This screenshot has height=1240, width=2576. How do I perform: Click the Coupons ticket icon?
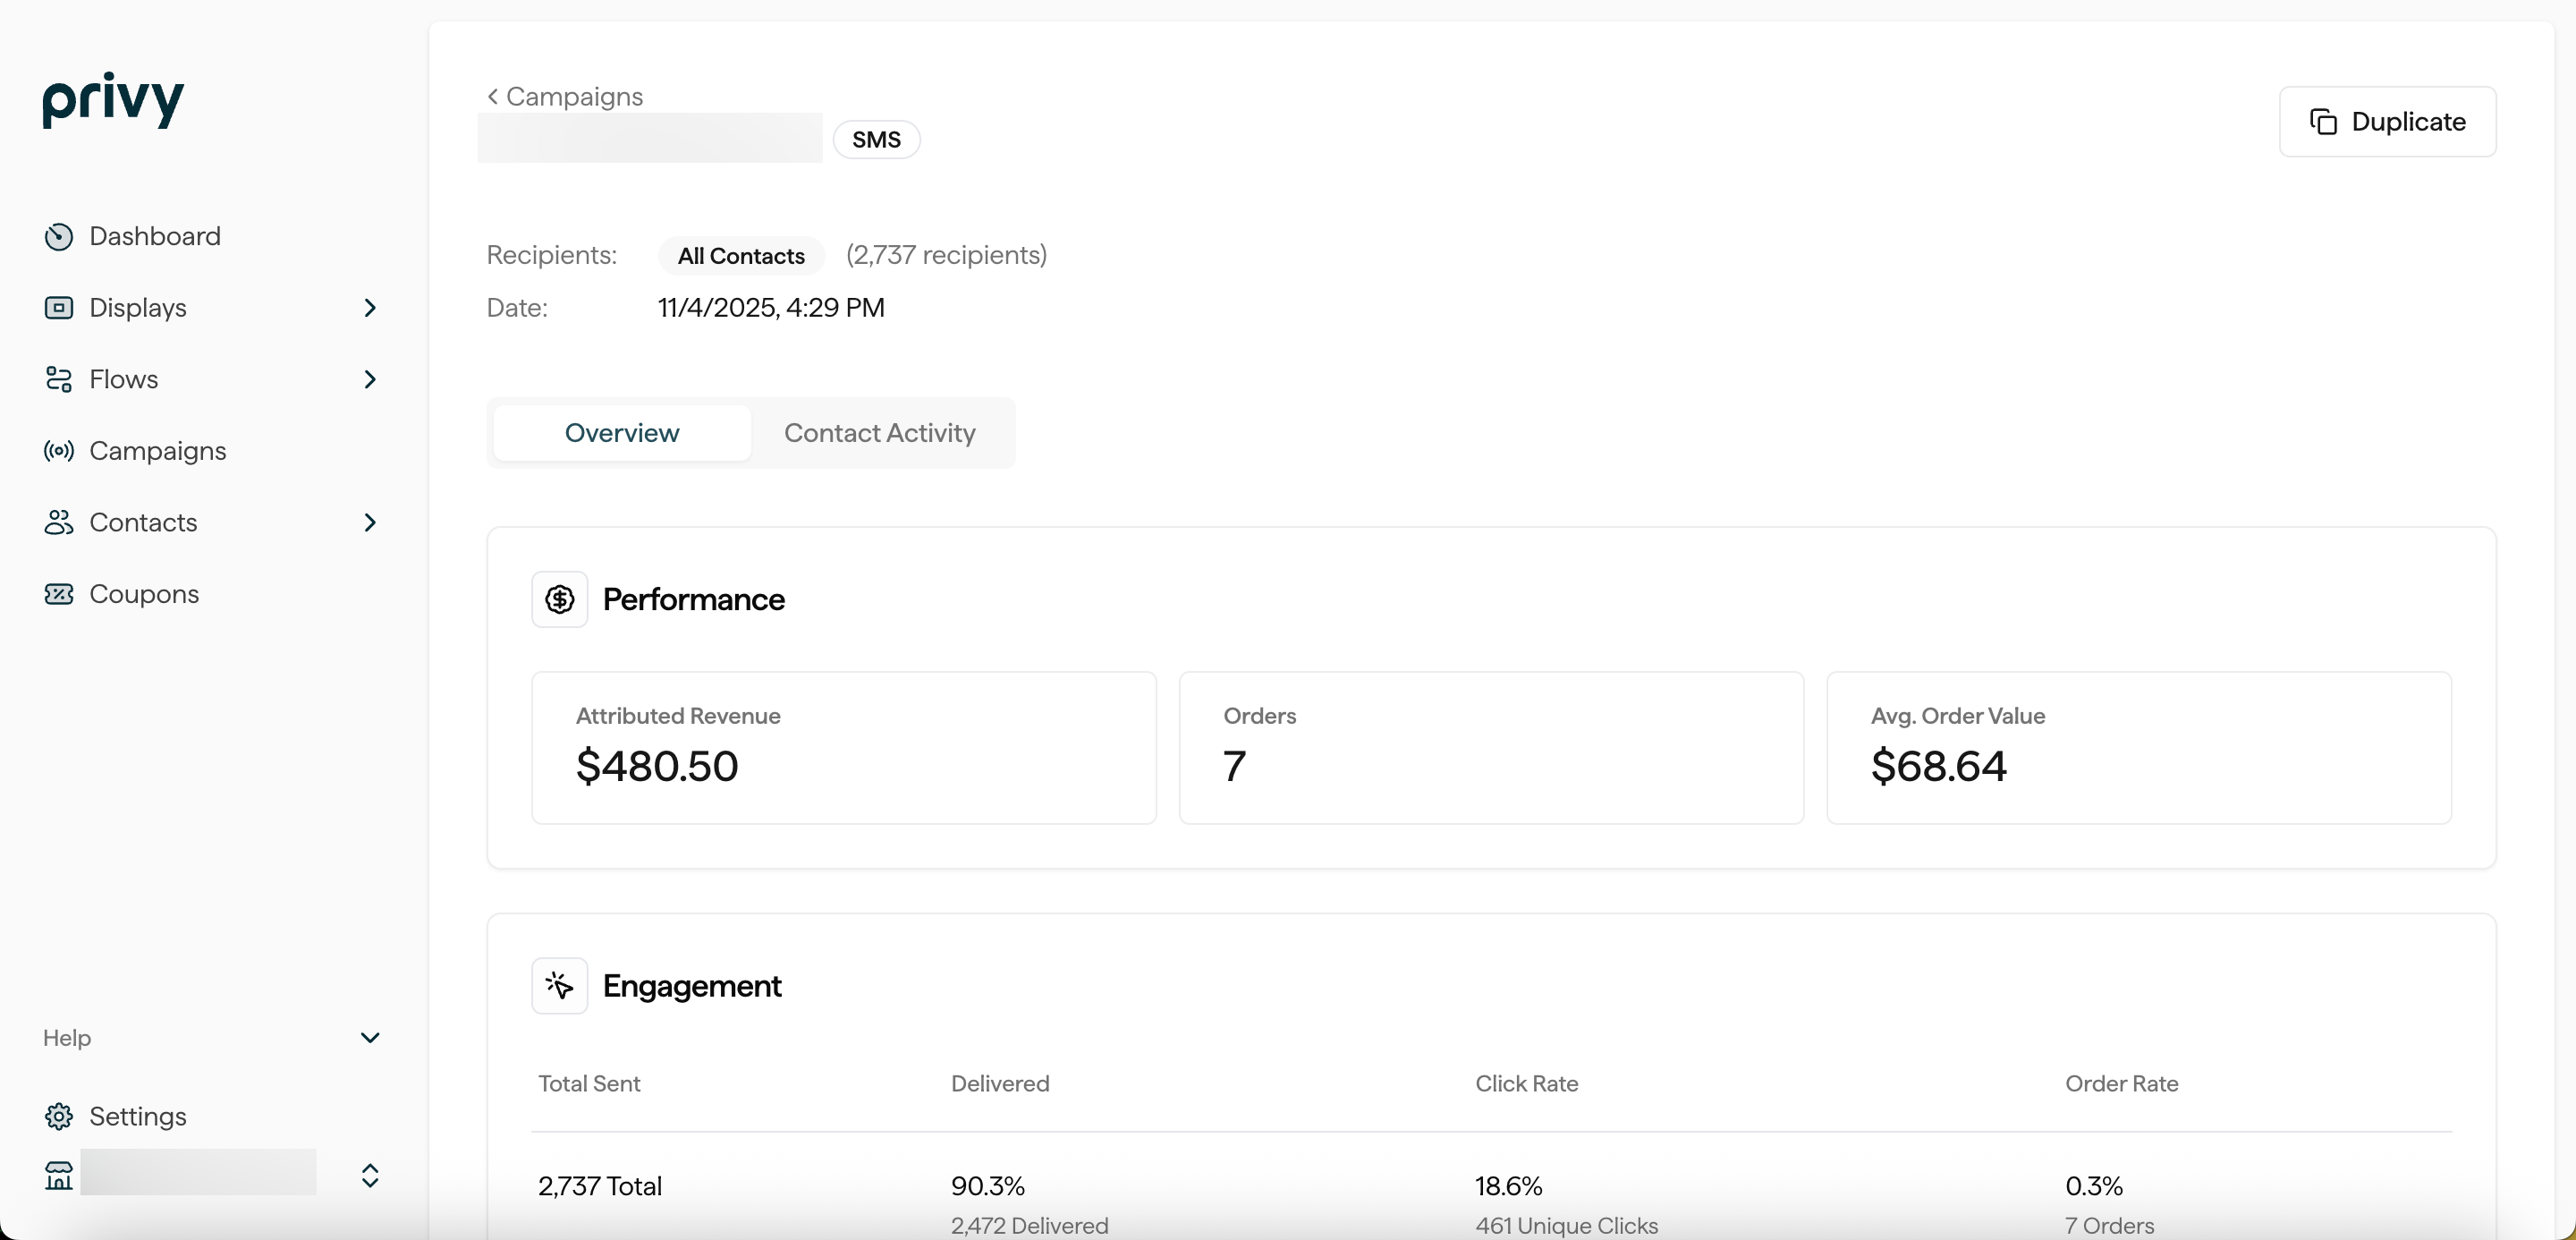pos(59,594)
